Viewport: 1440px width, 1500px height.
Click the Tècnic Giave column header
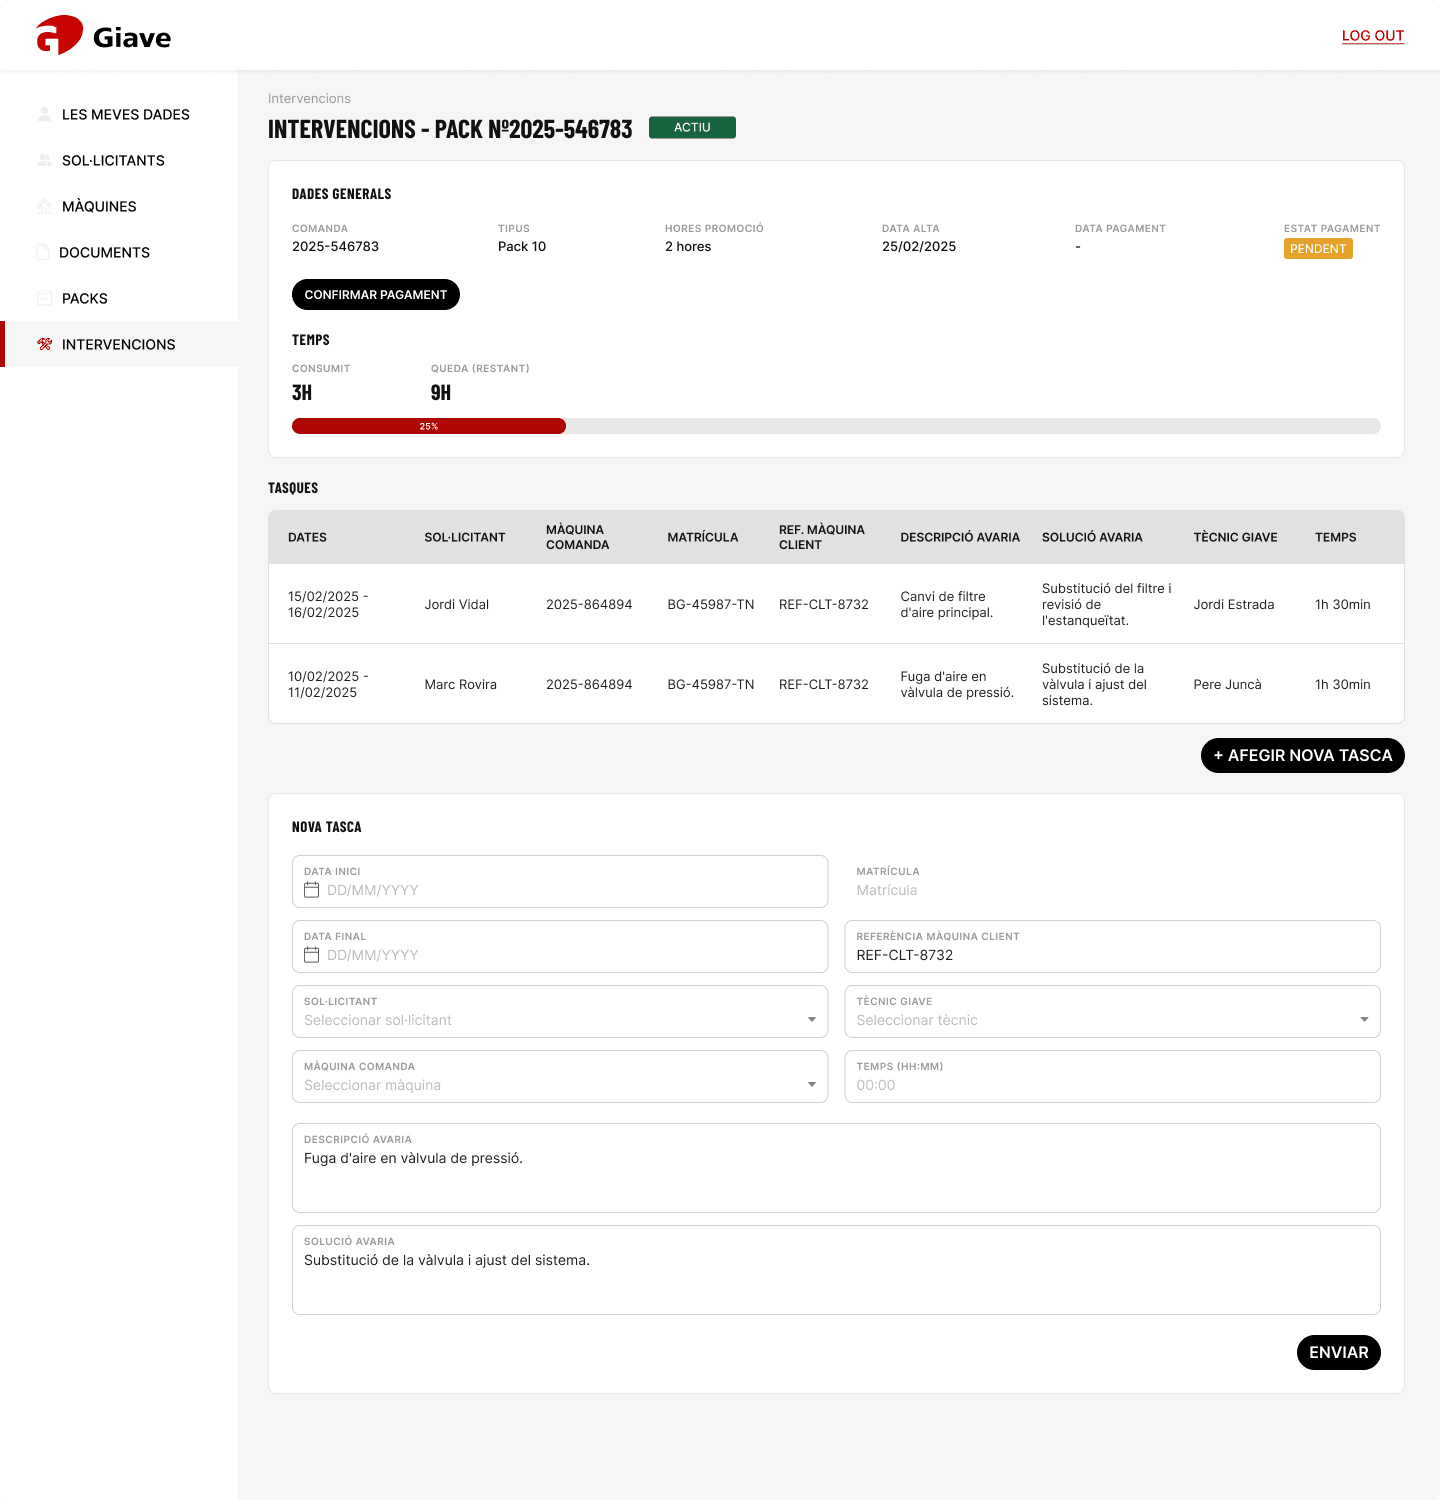point(1235,537)
